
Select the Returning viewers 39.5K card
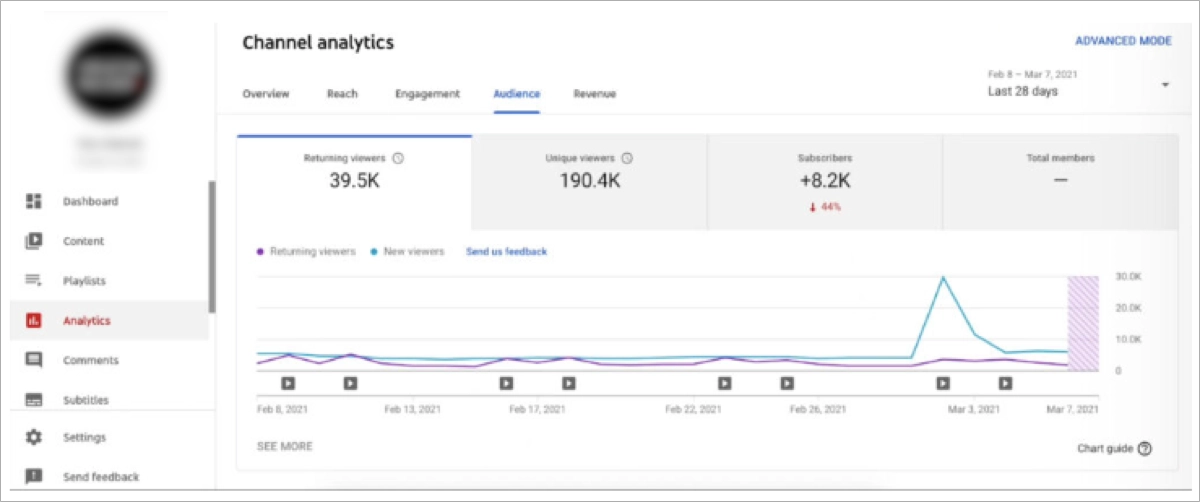[354, 183]
